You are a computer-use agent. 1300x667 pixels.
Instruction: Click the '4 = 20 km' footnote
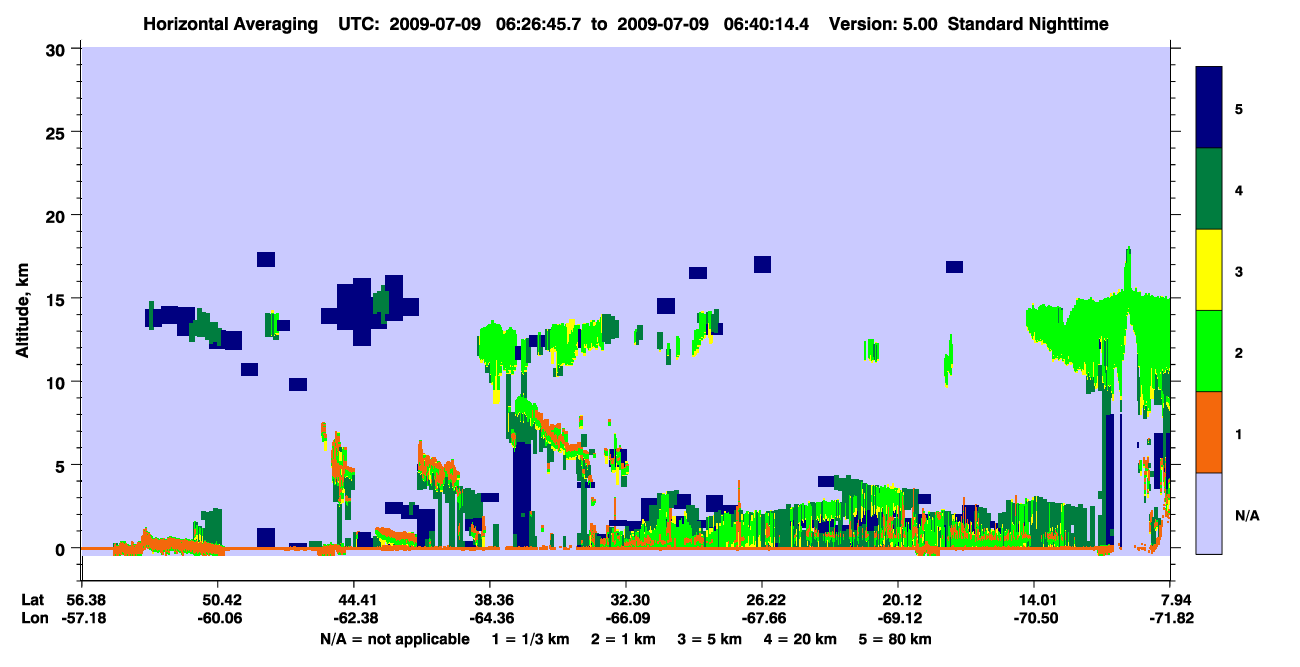(798, 639)
